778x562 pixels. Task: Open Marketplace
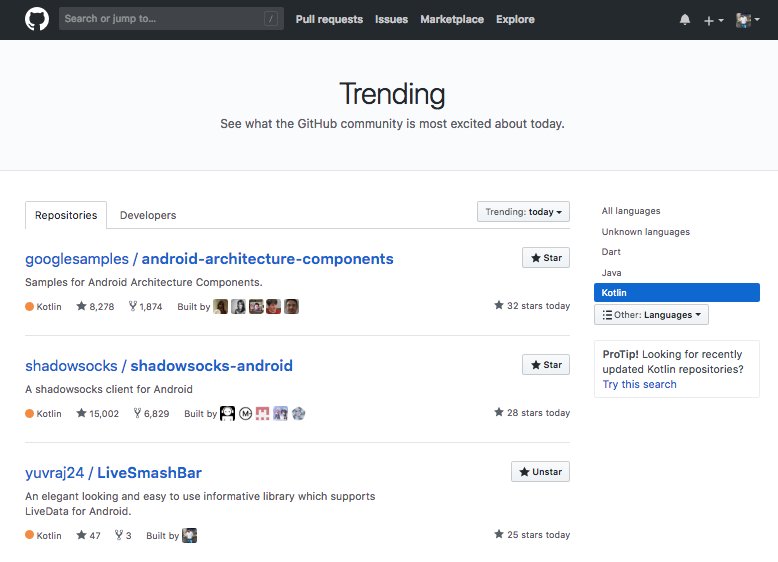click(x=452, y=19)
